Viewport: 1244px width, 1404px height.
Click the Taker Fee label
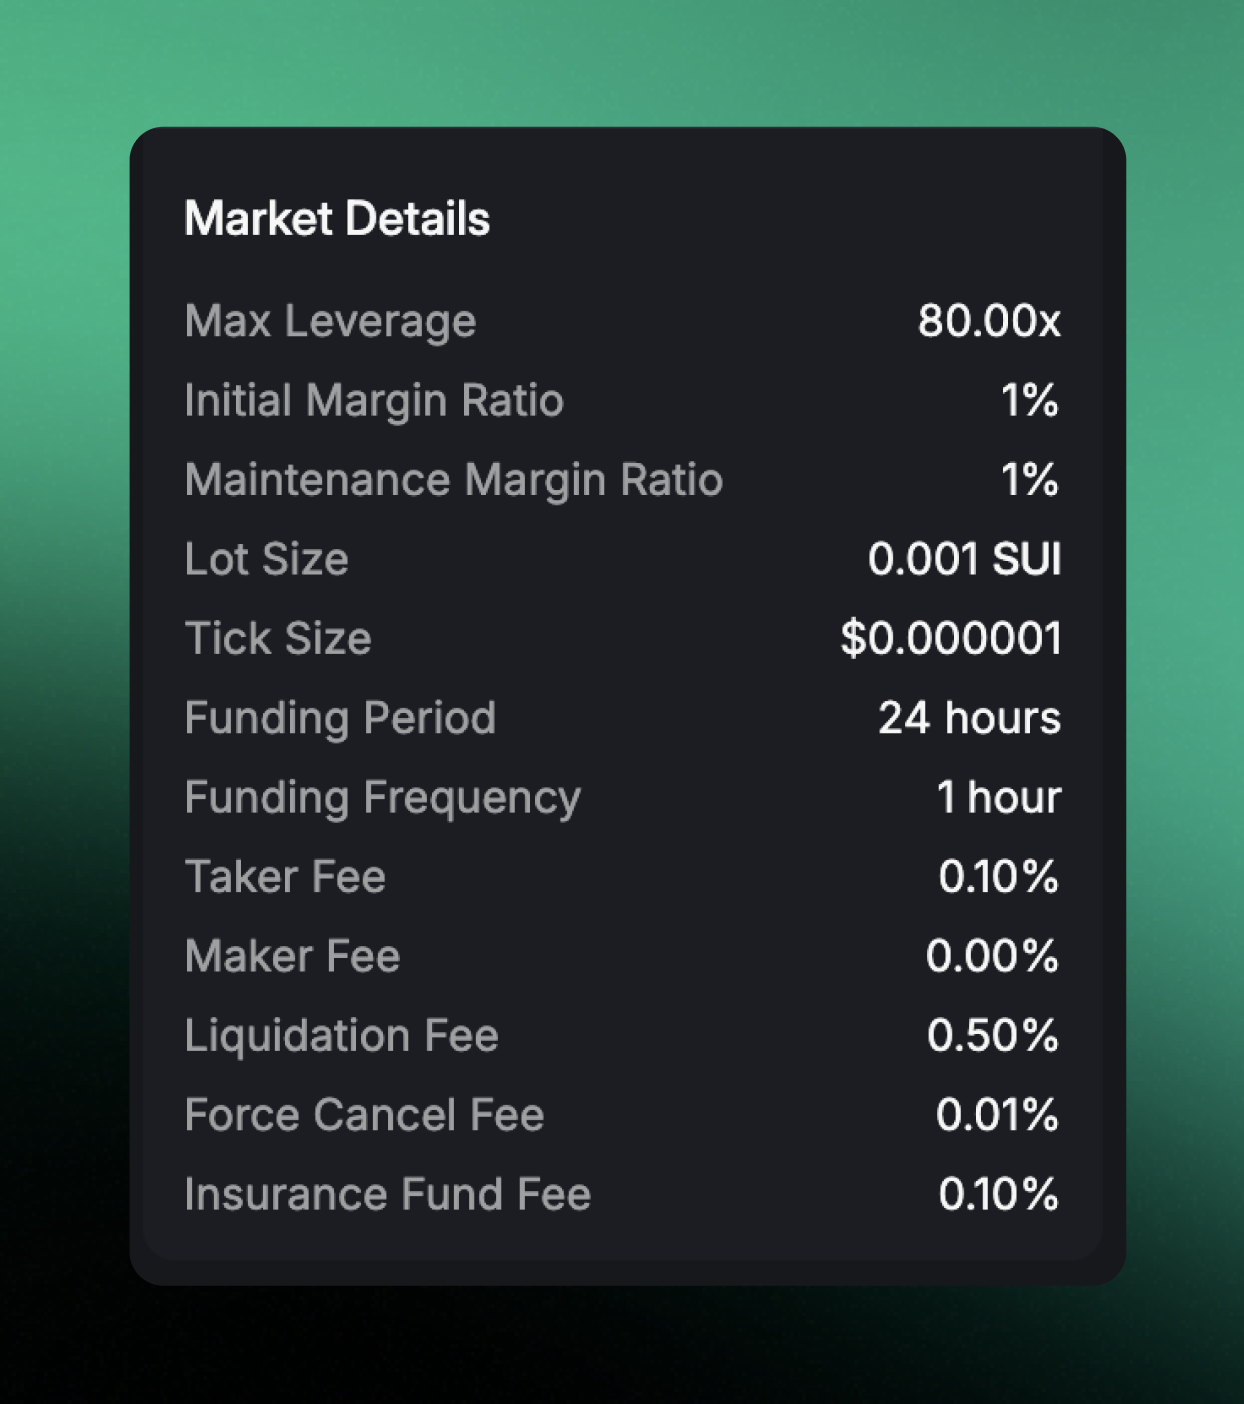(285, 877)
